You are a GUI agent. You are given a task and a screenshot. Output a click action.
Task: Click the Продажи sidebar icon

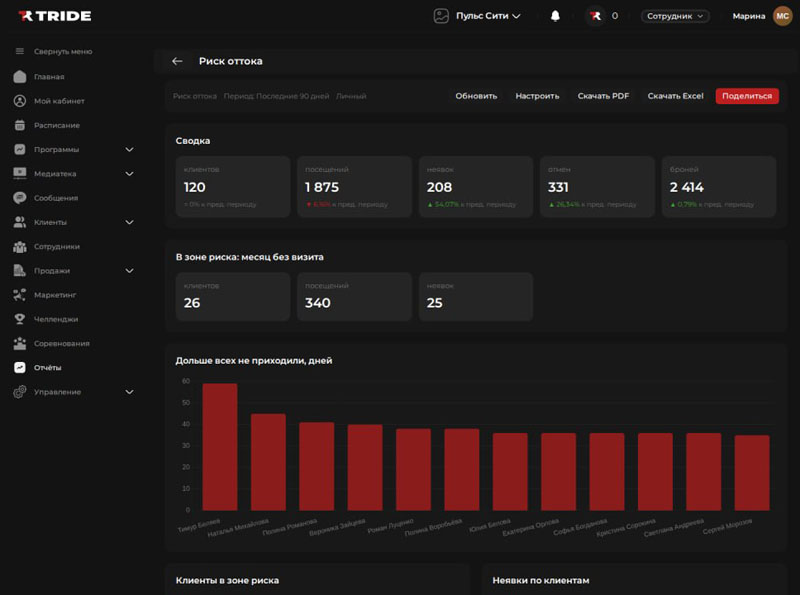pos(20,270)
